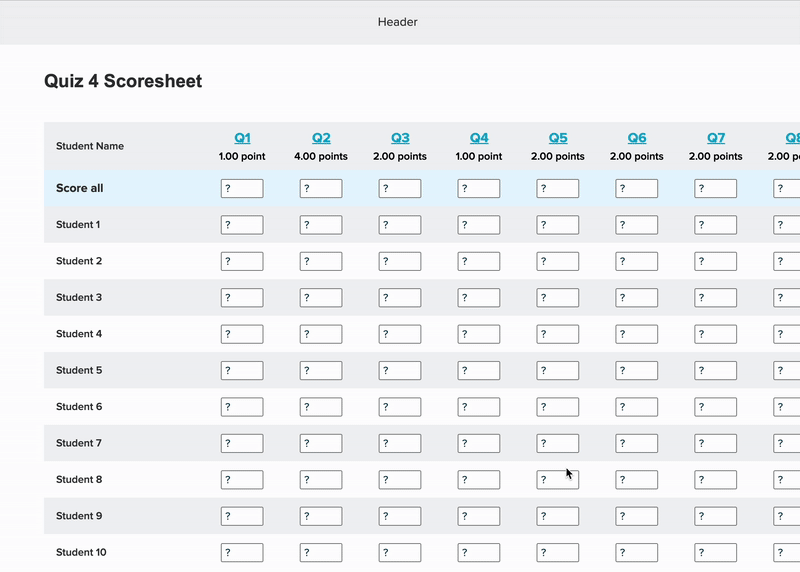Click Score all input for Q1
Screen dimensions: 800x572
[x=242, y=188]
